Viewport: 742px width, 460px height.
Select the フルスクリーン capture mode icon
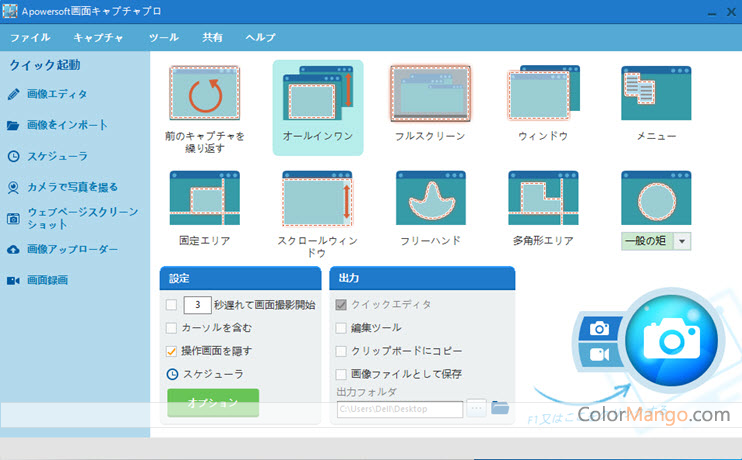click(431, 94)
